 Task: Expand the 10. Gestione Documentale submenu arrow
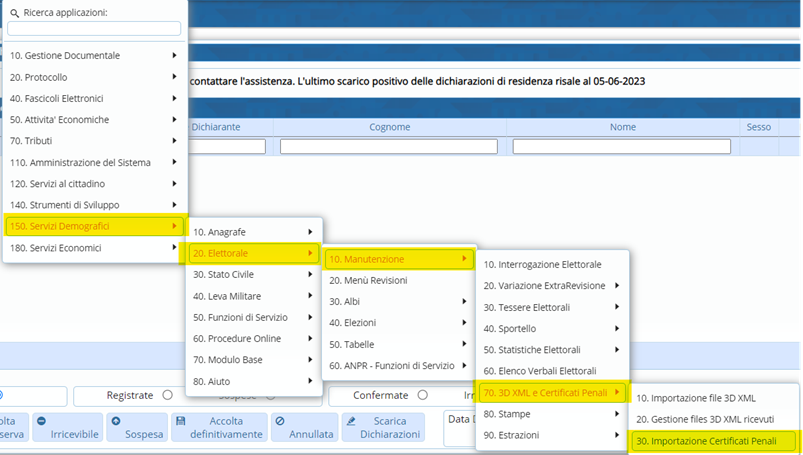pyautogui.click(x=175, y=55)
